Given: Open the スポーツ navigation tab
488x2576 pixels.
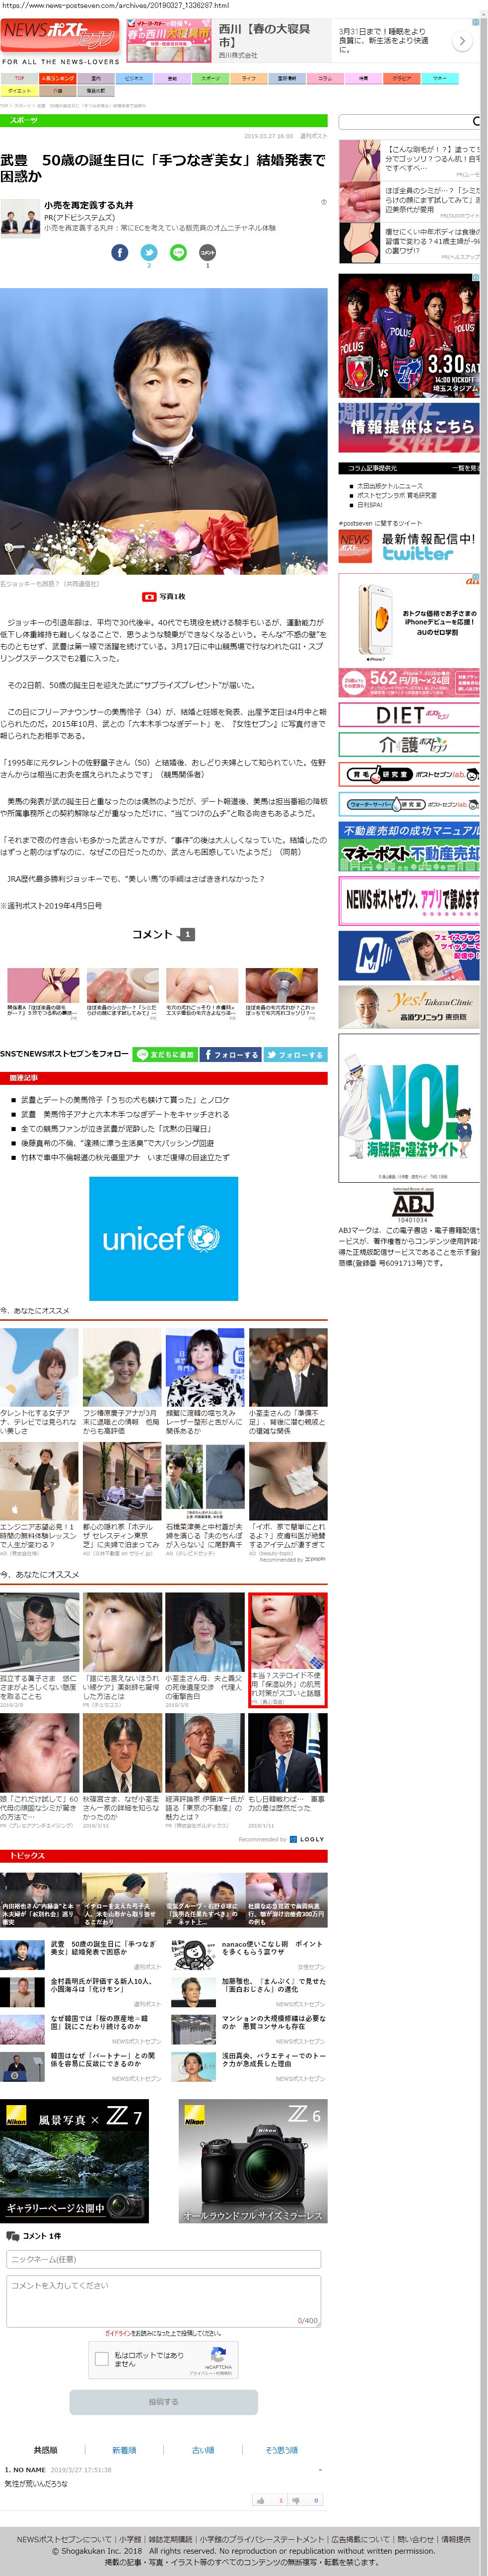Looking at the screenshot, I should pyautogui.click(x=210, y=77).
